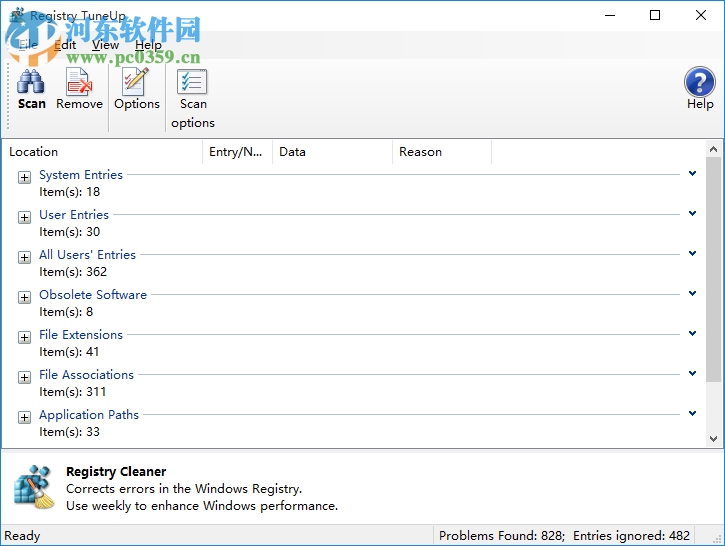Click "Problems Found: 828" in the status bar

click(502, 535)
